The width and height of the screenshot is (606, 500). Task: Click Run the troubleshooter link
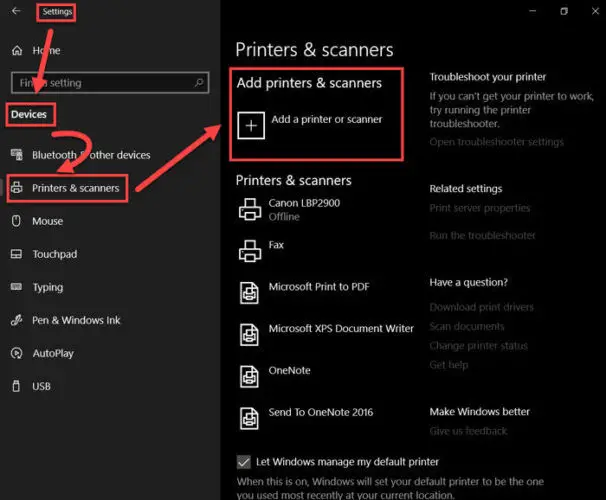tap(482, 235)
